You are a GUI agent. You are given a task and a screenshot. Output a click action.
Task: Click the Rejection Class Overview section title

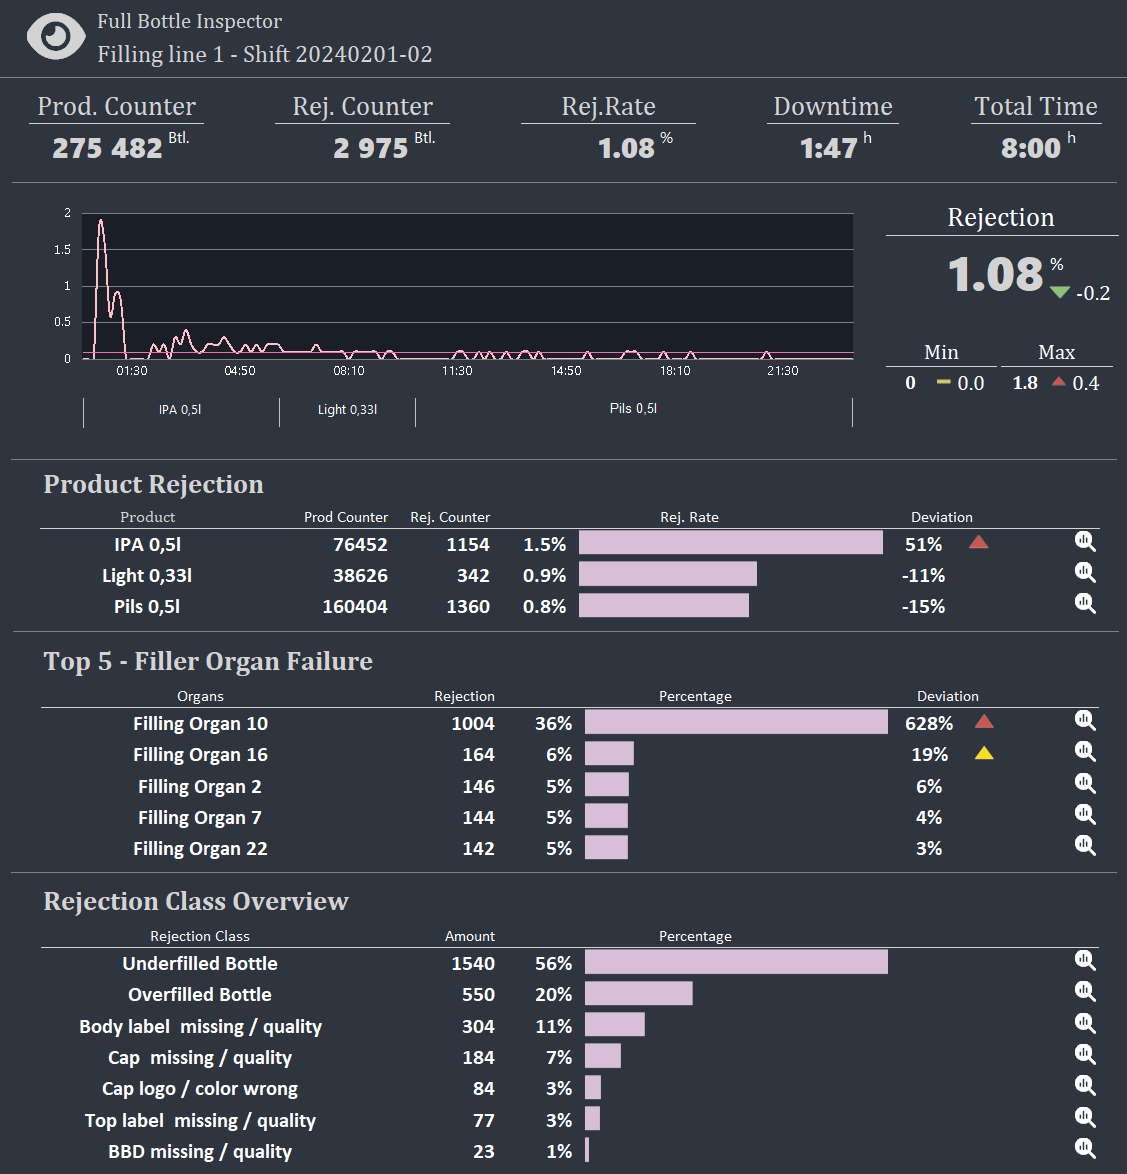coord(196,901)
